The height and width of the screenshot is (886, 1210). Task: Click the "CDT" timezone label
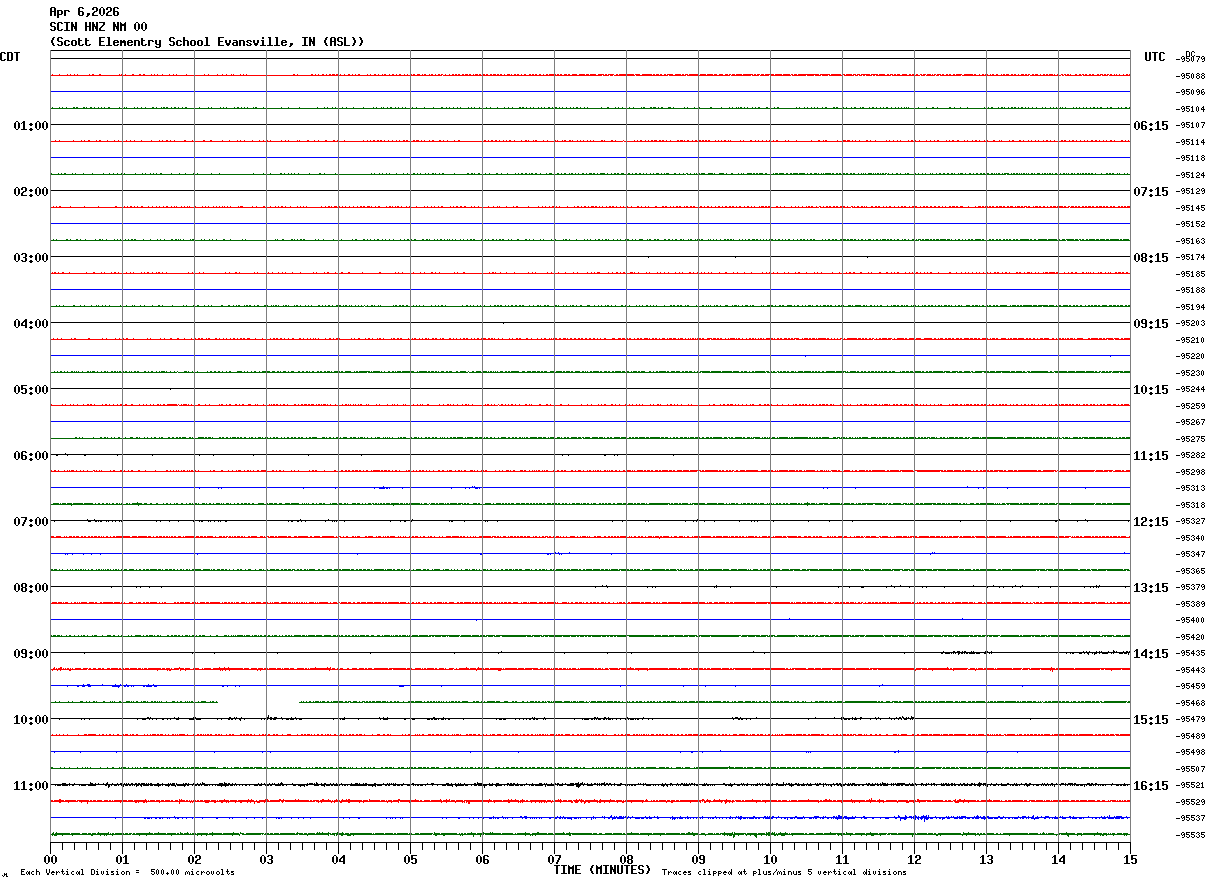click(x=10, y=57)
